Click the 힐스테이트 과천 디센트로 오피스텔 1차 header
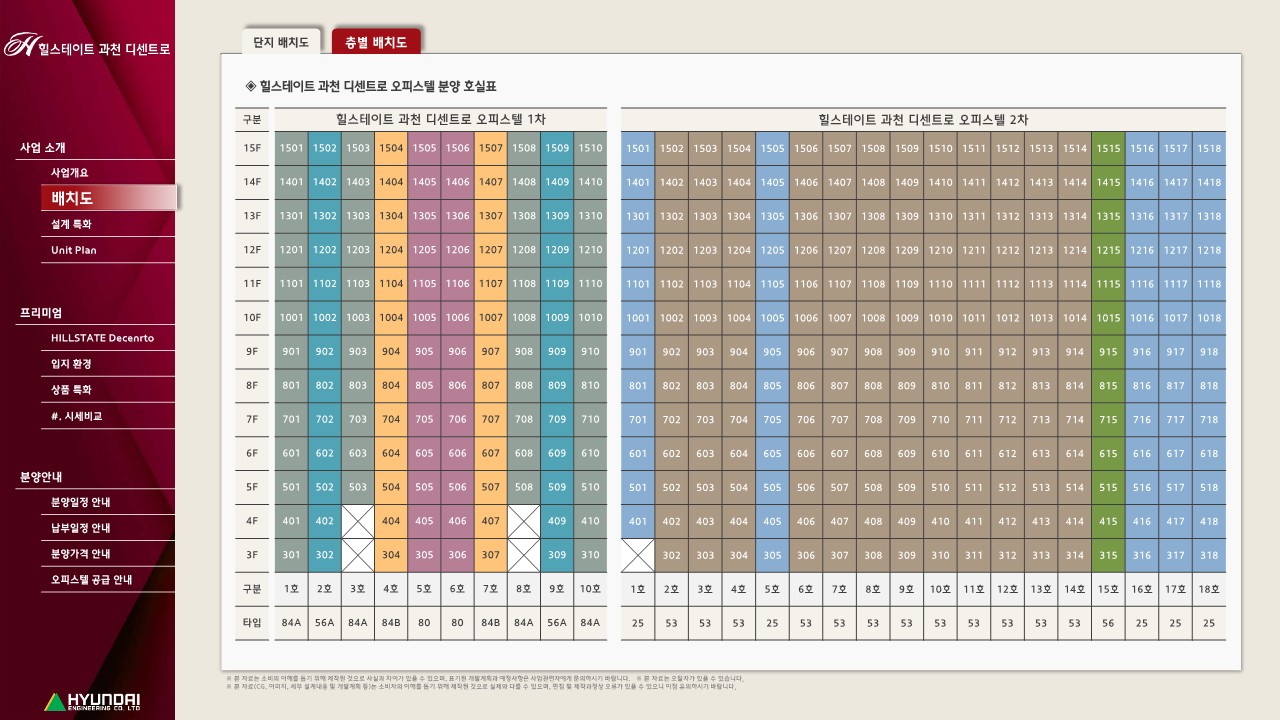The image size is (1280, 720). click(x=441, y=119)
